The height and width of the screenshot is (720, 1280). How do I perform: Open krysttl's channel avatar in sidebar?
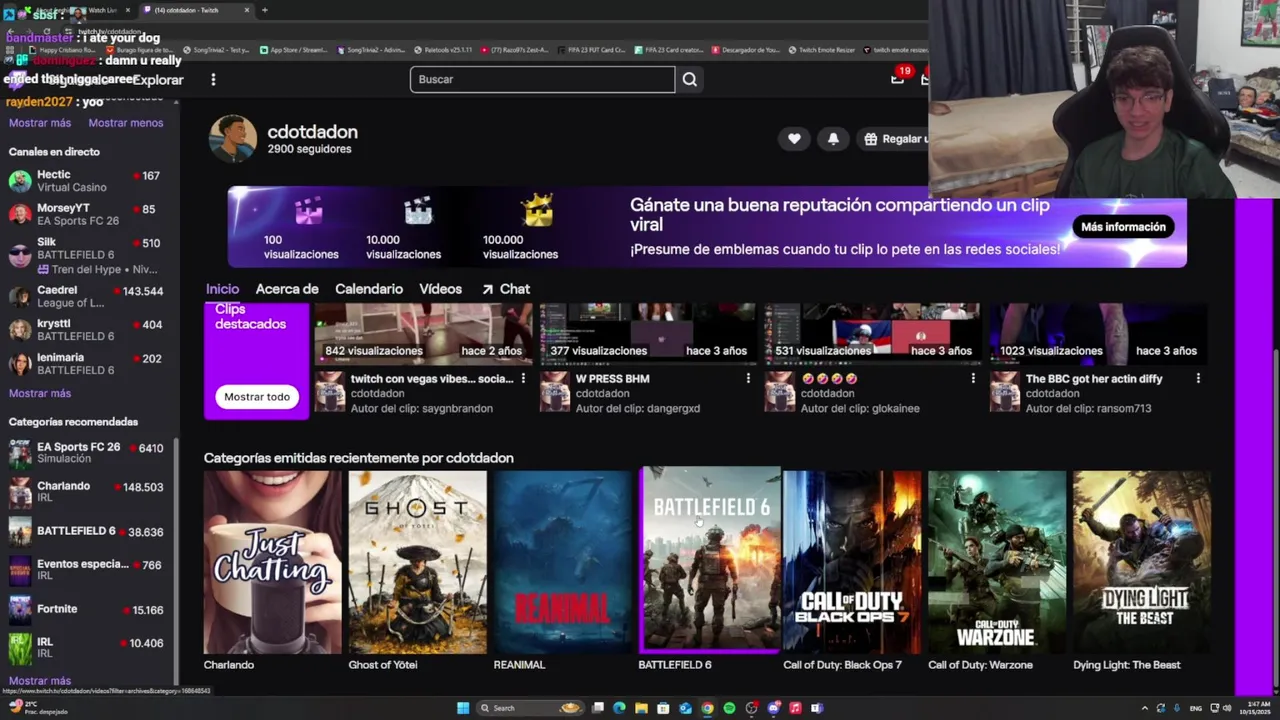20,330
